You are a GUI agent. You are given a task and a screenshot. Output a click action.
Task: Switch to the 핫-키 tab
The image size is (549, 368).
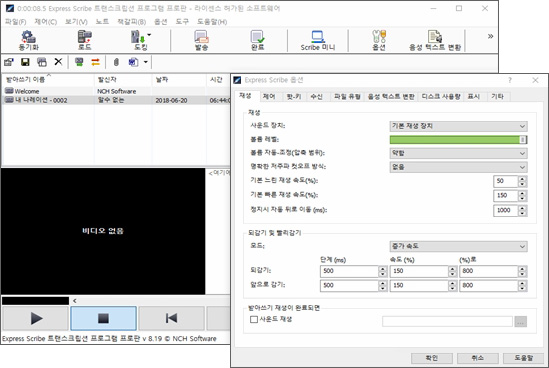[294, 97]
